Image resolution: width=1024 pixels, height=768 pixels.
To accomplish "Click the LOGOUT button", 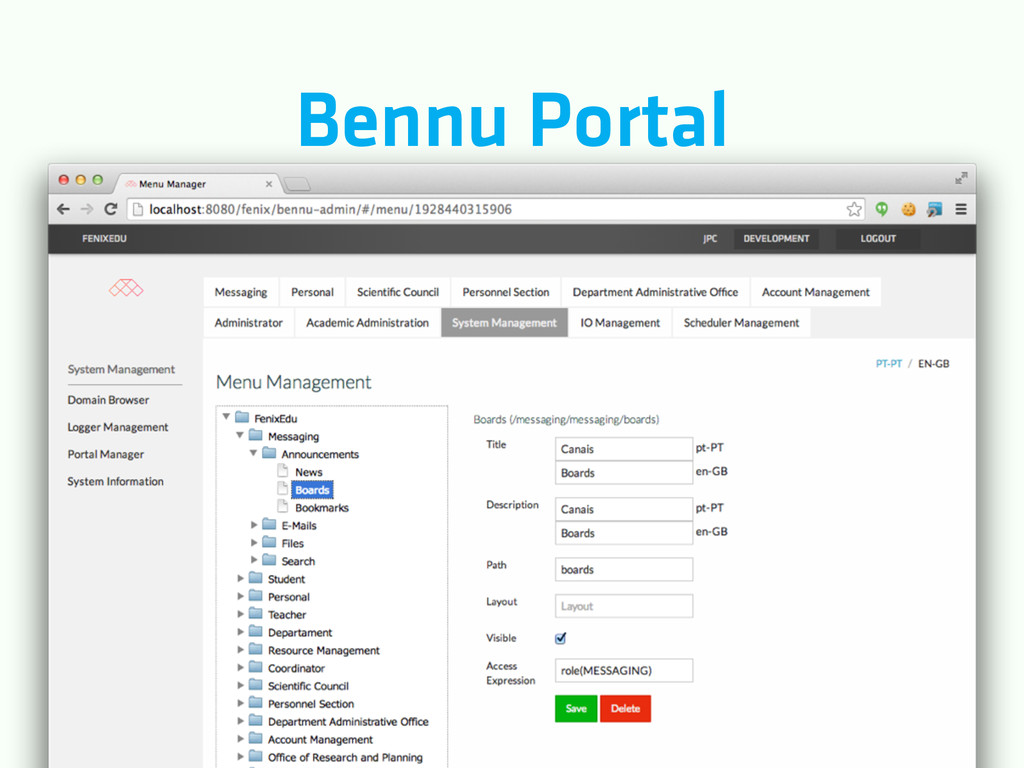I will click(x=878, y=238).
